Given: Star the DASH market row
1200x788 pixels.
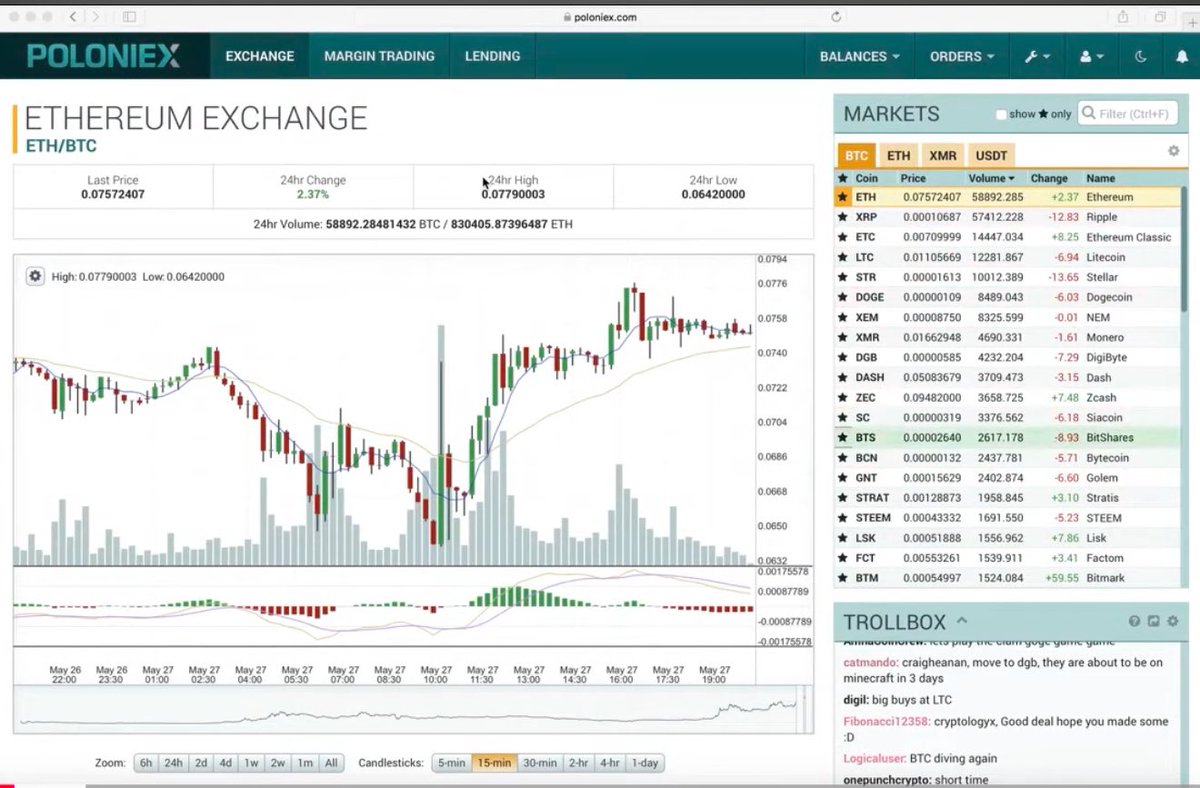Looking at the screenshot, I should tap(843, 377).
